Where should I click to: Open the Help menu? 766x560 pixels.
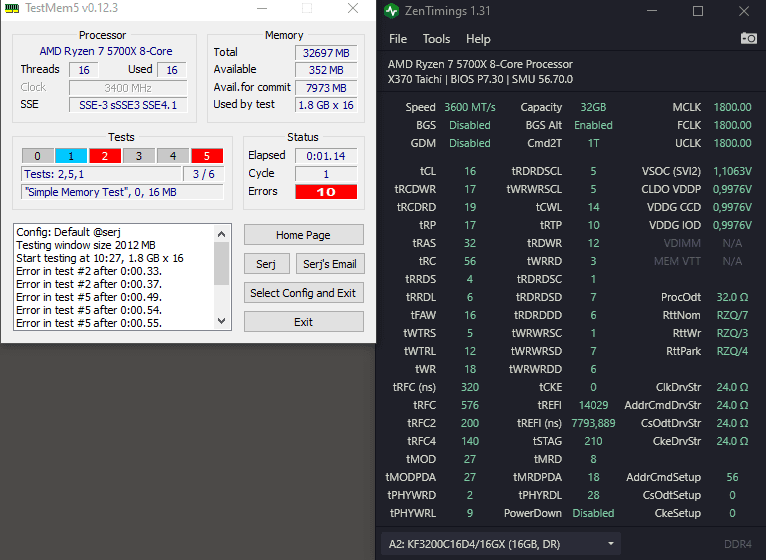pyautogui.click(x=478, y=39)
